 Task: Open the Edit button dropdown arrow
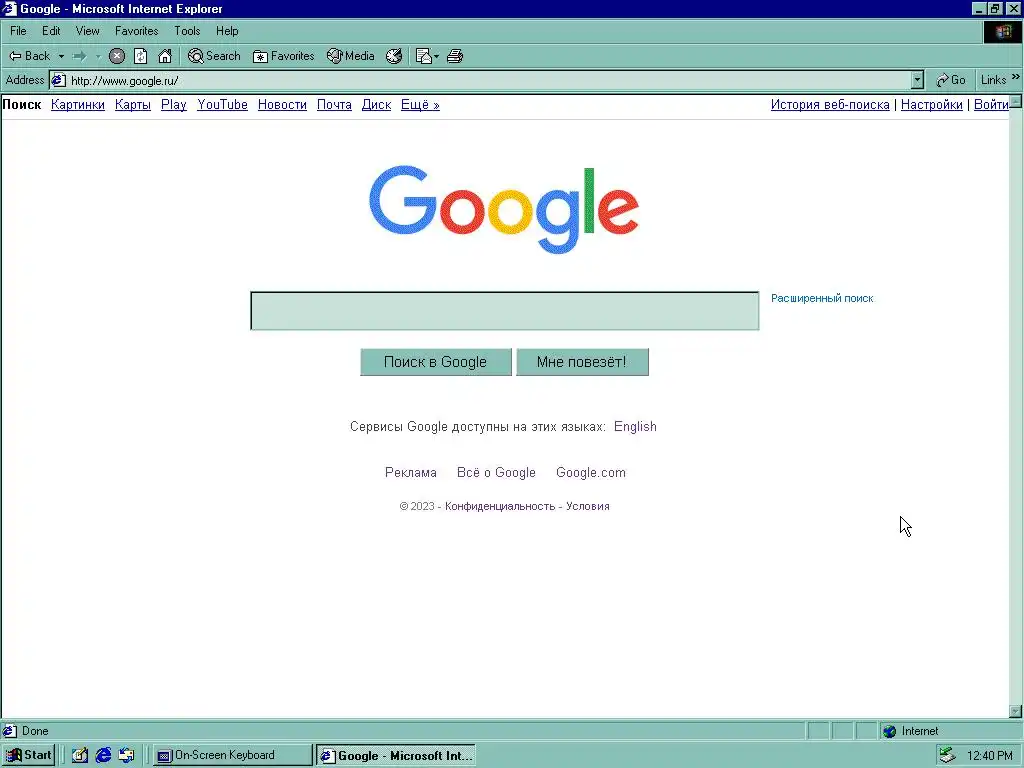(x=436, y=56)
